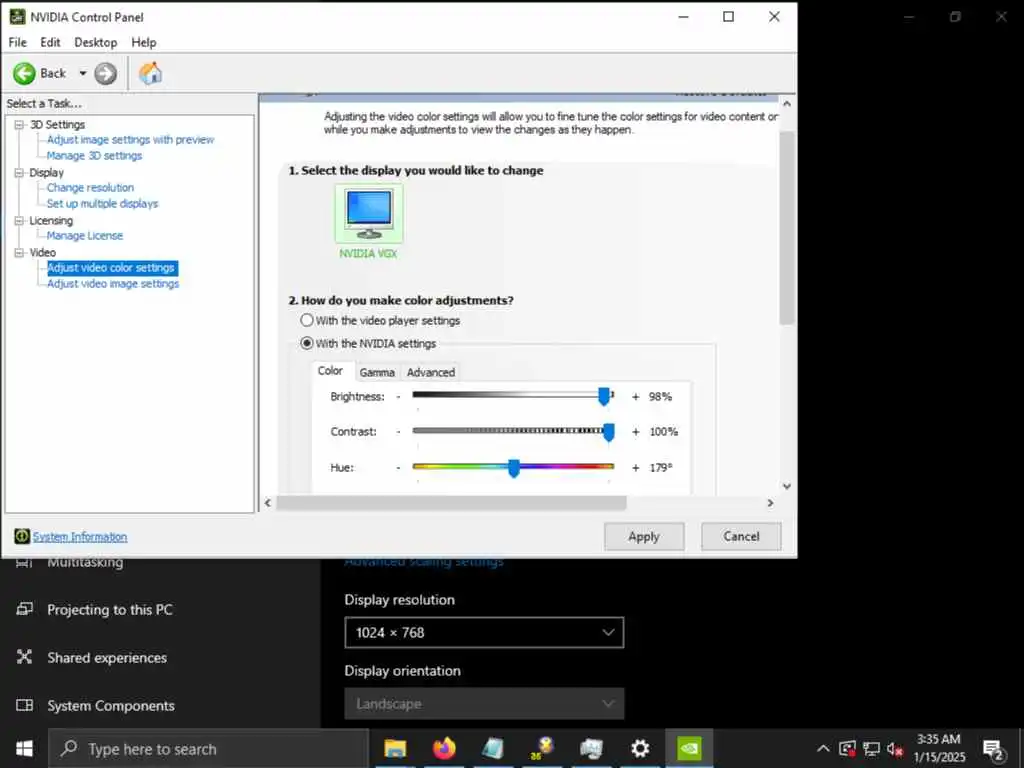Image resolution: width=1024 pixels, height=768 pixels.
Task: Click the taskbar search box
Action: coord(209,748)
